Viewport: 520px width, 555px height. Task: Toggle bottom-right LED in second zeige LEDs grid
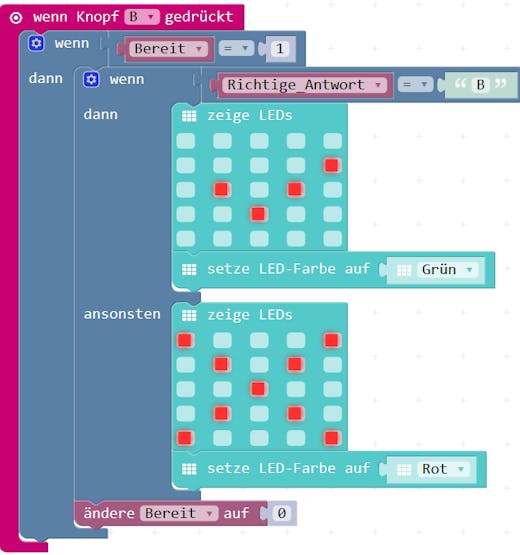tap(332, 437)
